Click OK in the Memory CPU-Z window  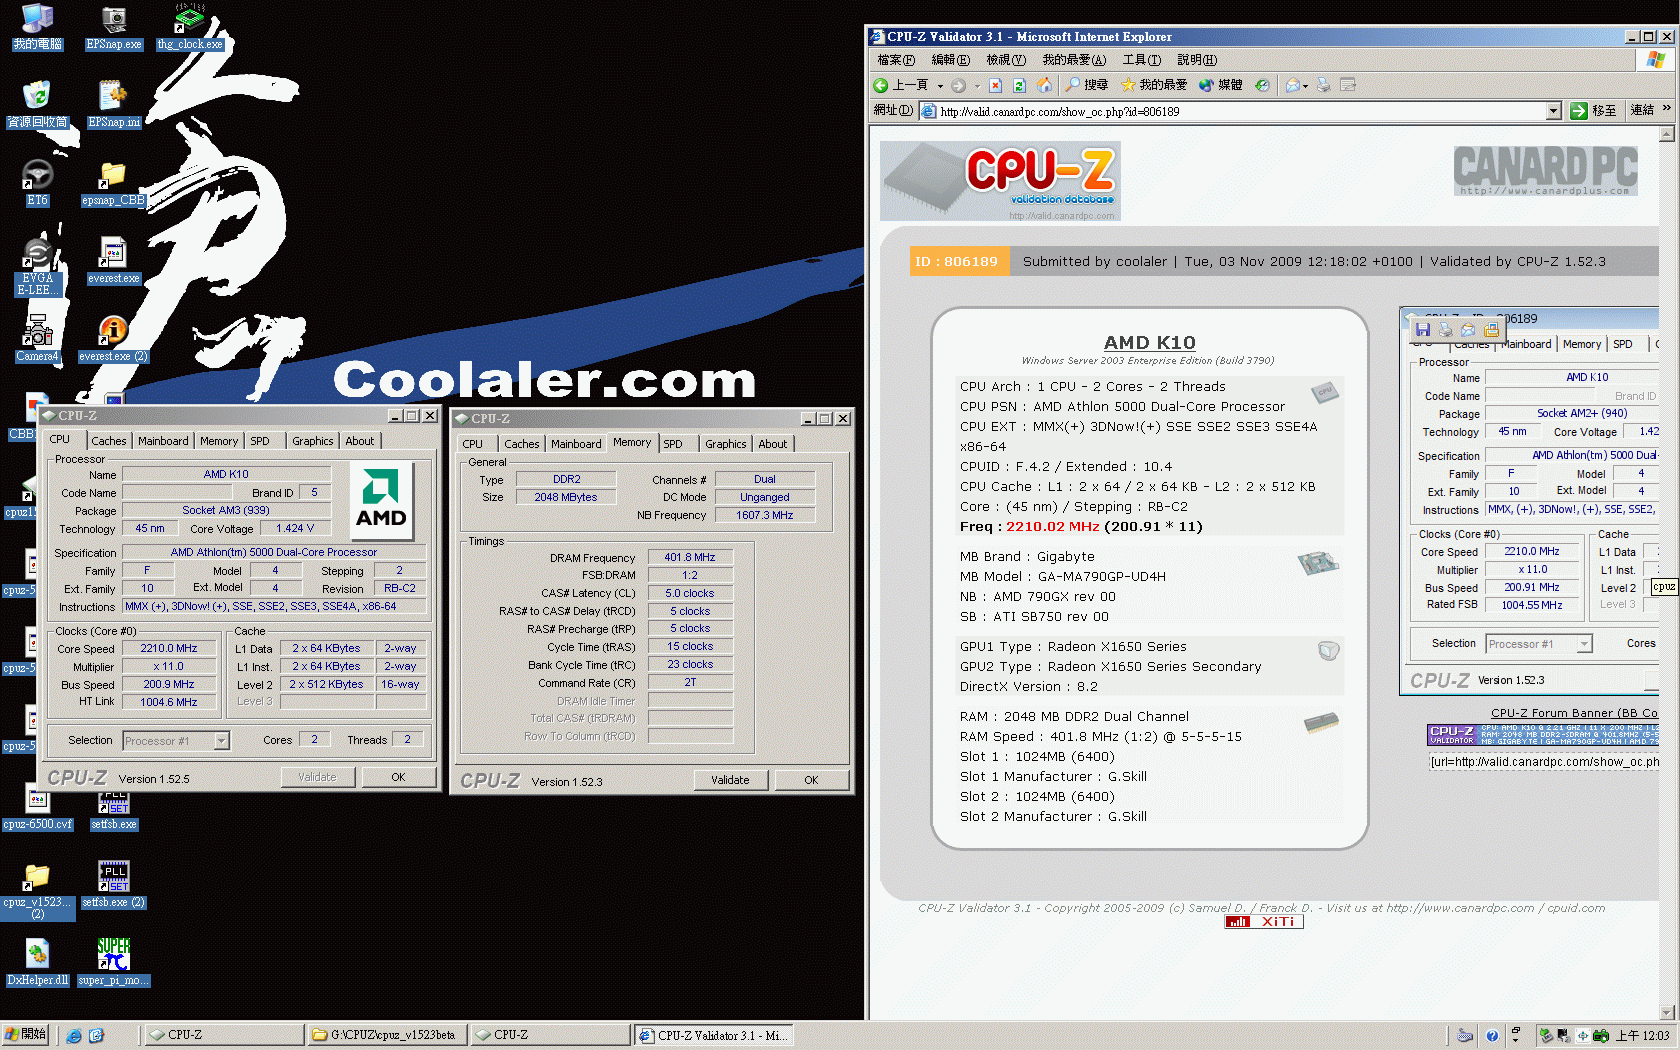click(811, 780)
